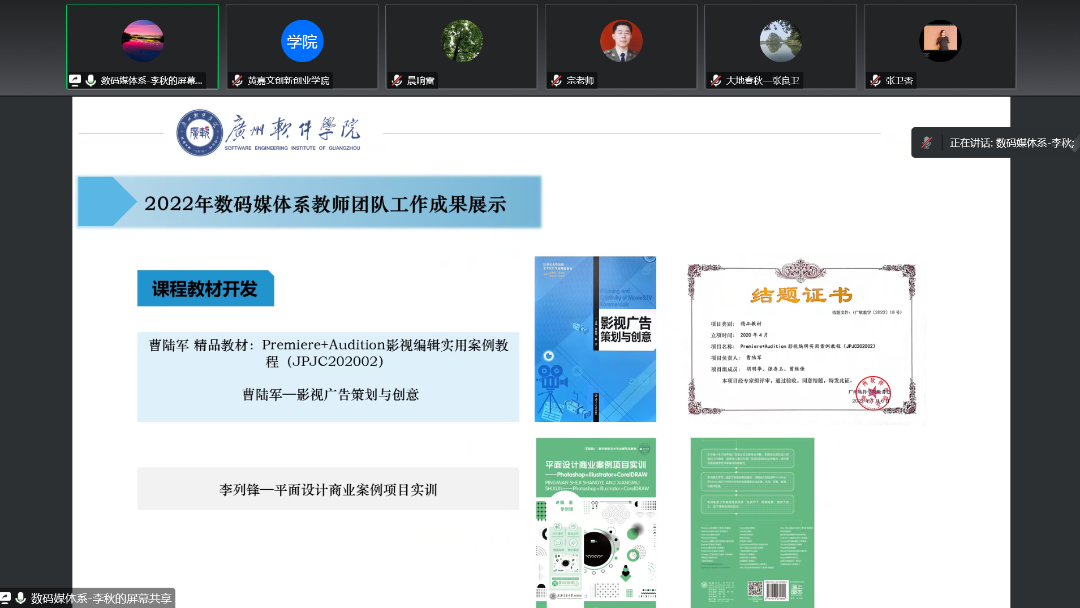
Task: Select the blue 学院 avatar participant tile
Action: pos(302,41)
